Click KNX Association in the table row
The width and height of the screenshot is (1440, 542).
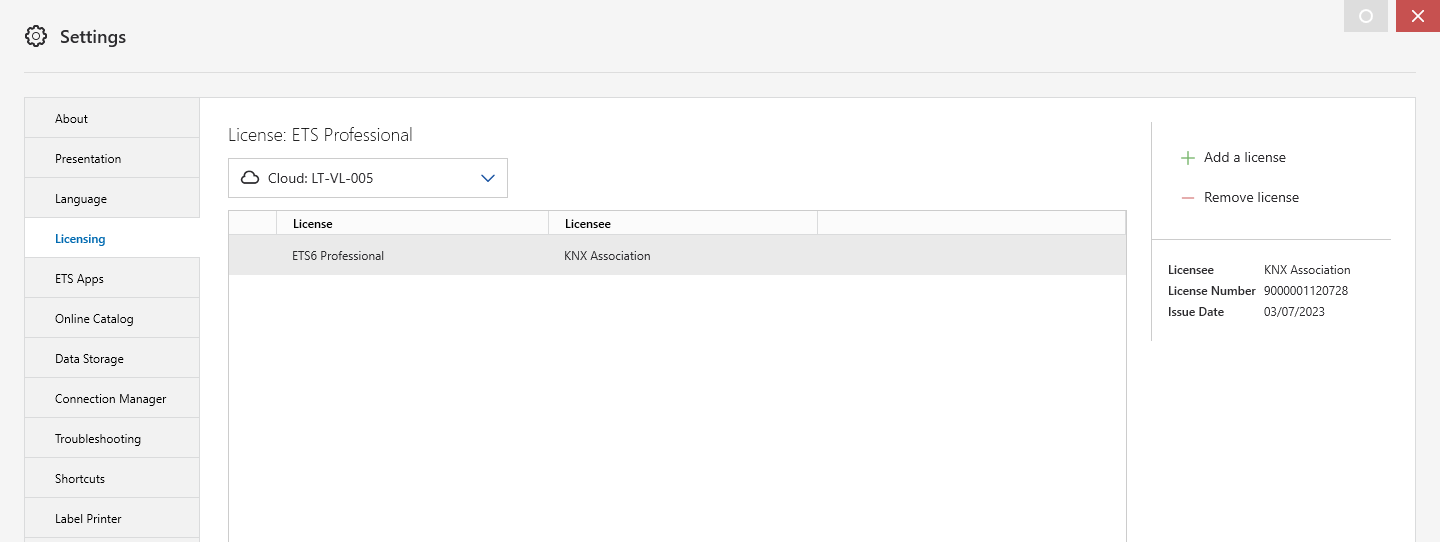click(x=607, y=256)
